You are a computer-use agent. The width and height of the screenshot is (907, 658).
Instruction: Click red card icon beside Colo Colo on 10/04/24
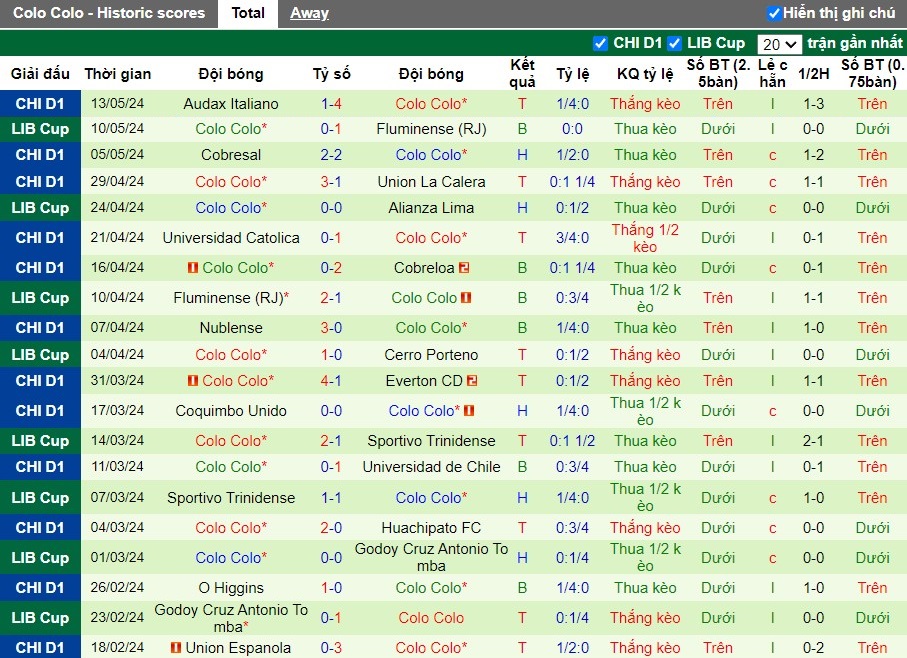[466, 298]
